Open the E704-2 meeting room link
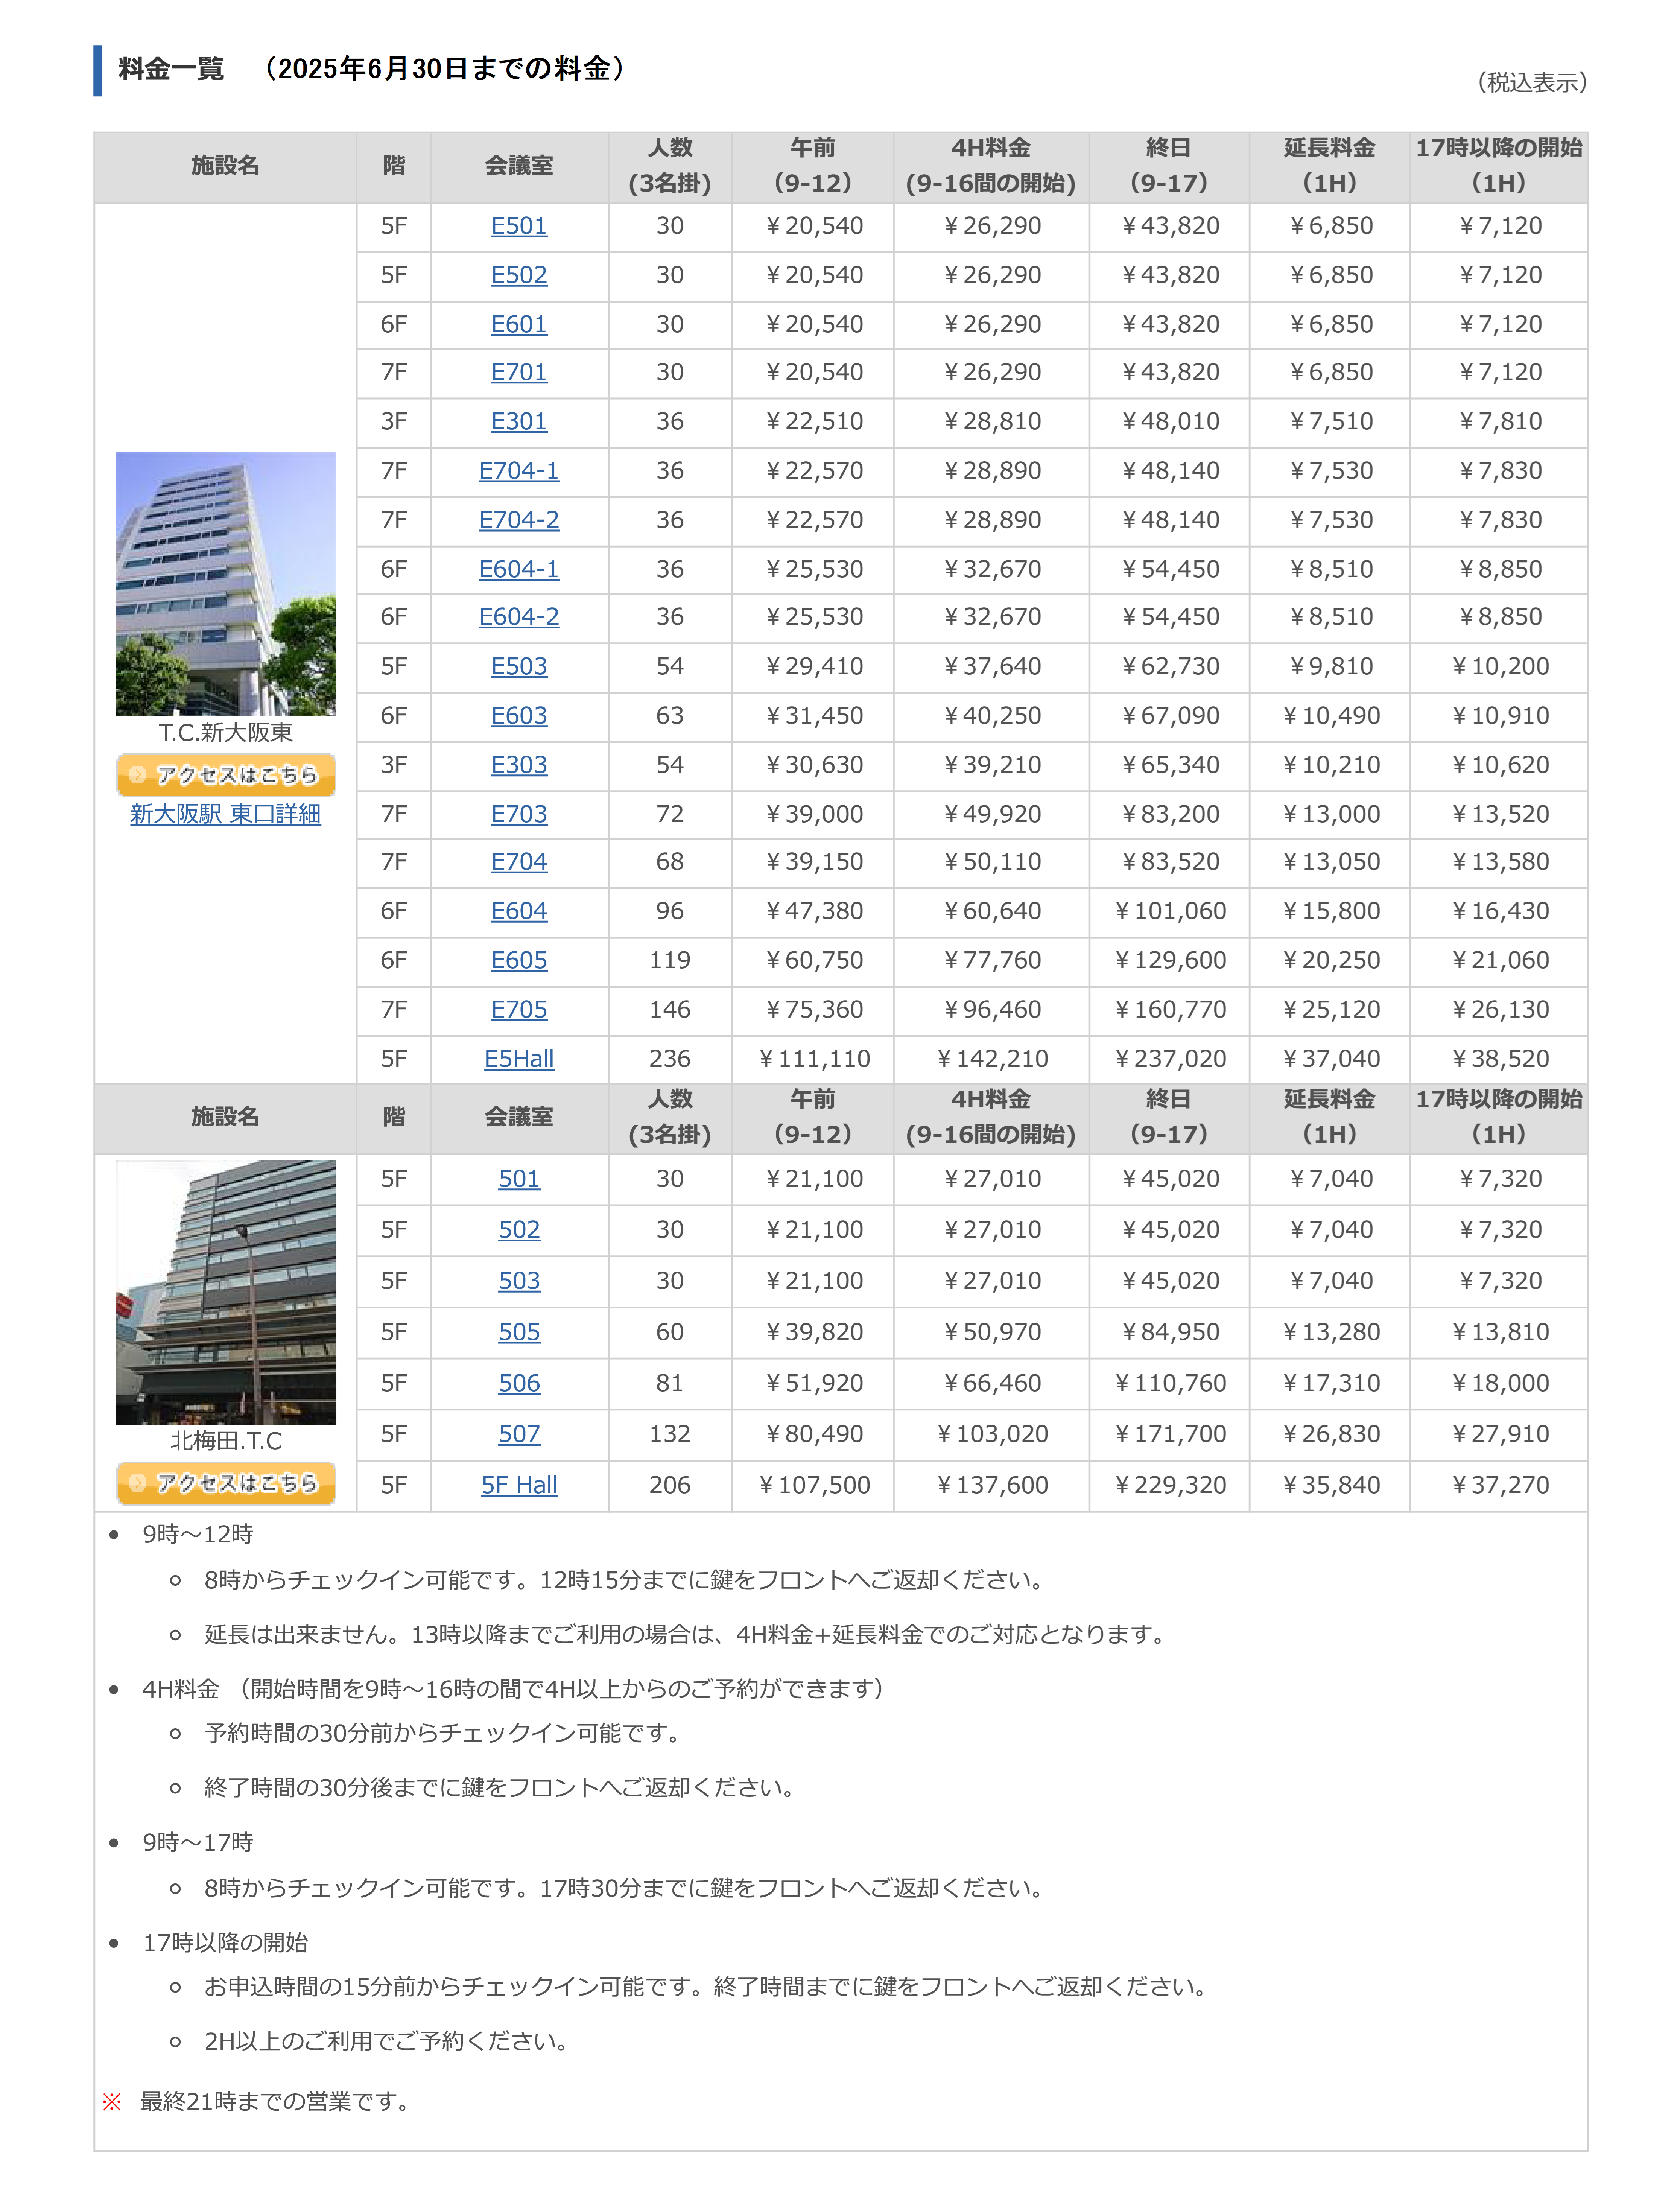This screenshot has width=1680, height=2201. [x=519, y=520]
